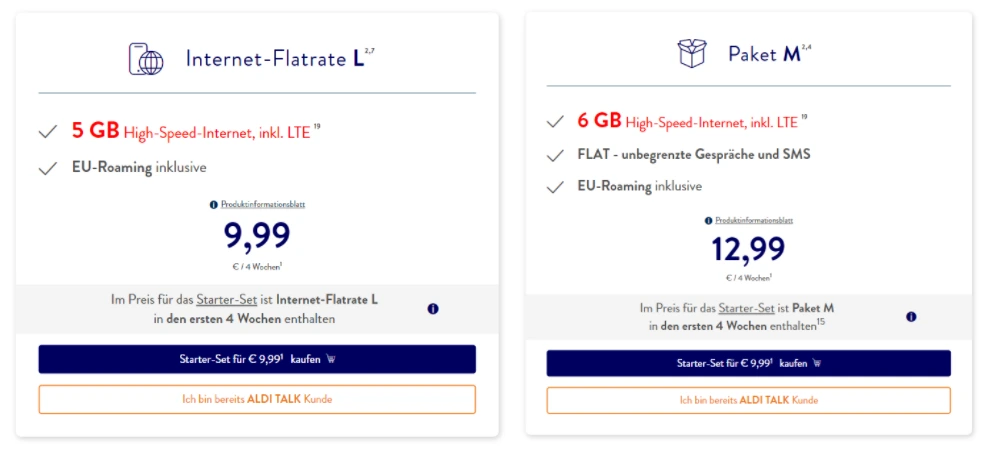The width and height of the screenshot is (991, 451).
Task: Buy the Starter-Set with Paket M
Action: [748, 363]
